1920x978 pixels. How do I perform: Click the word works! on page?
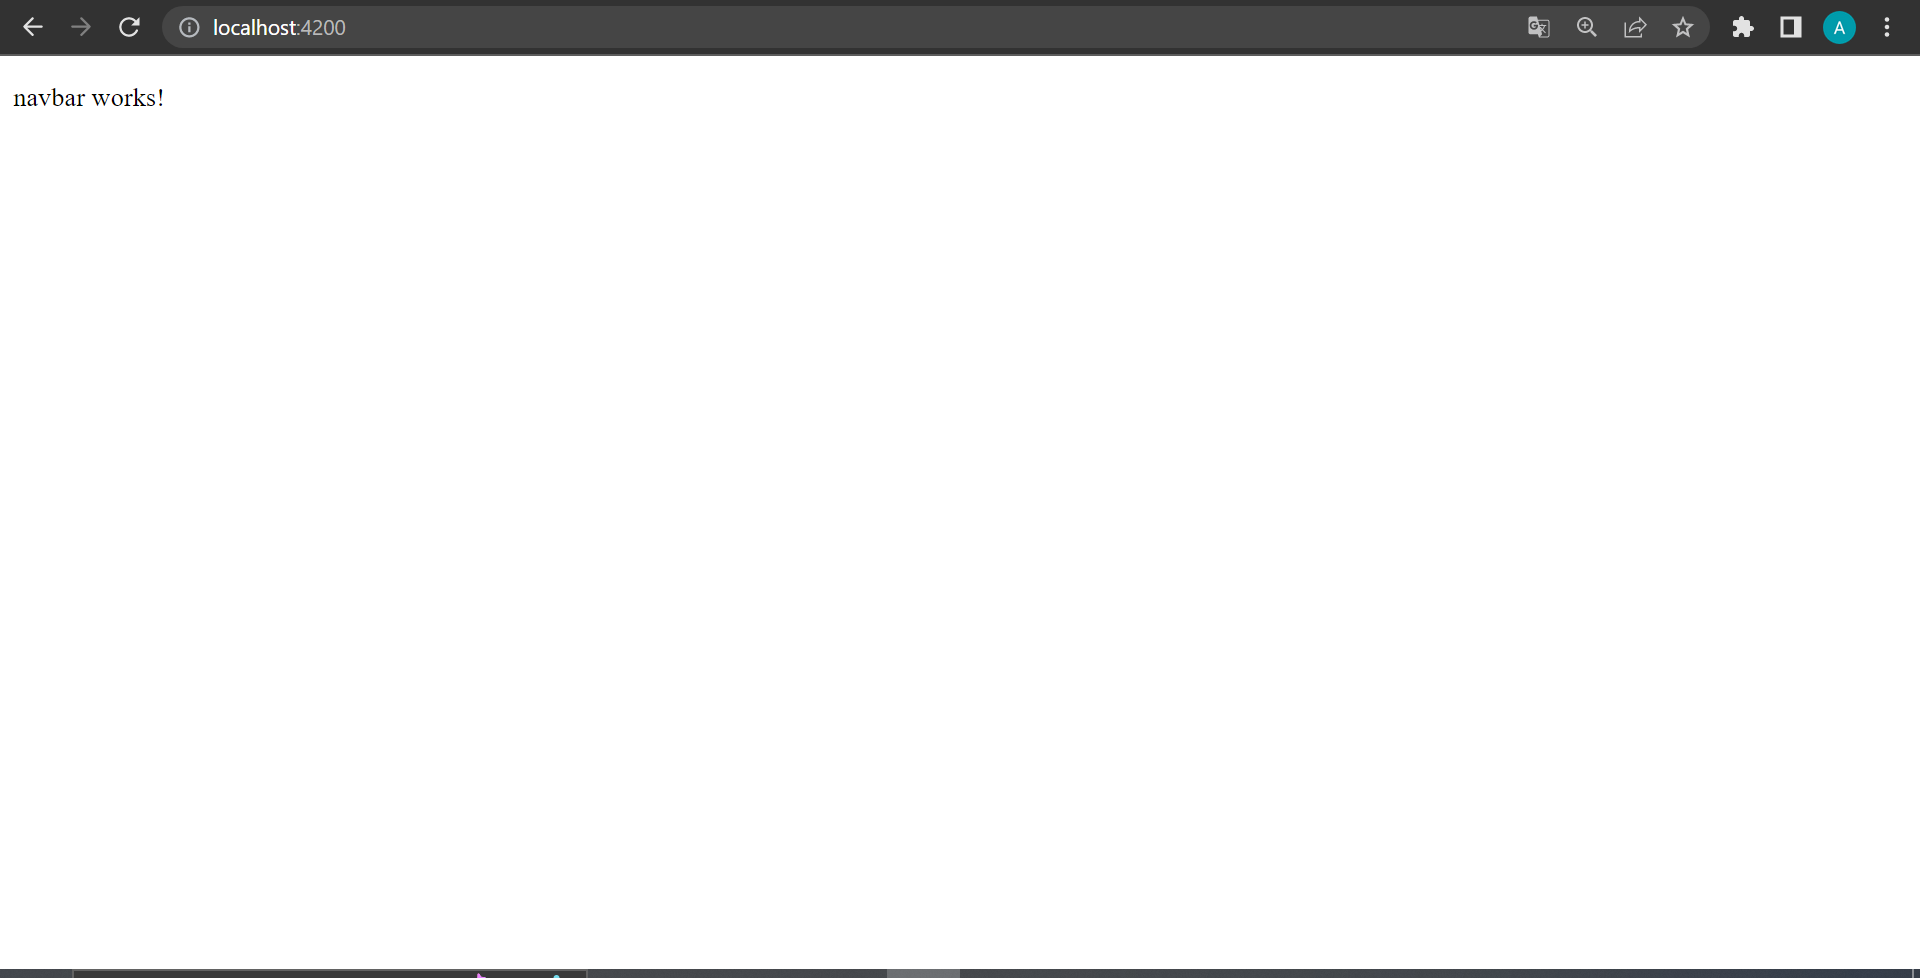128,98
